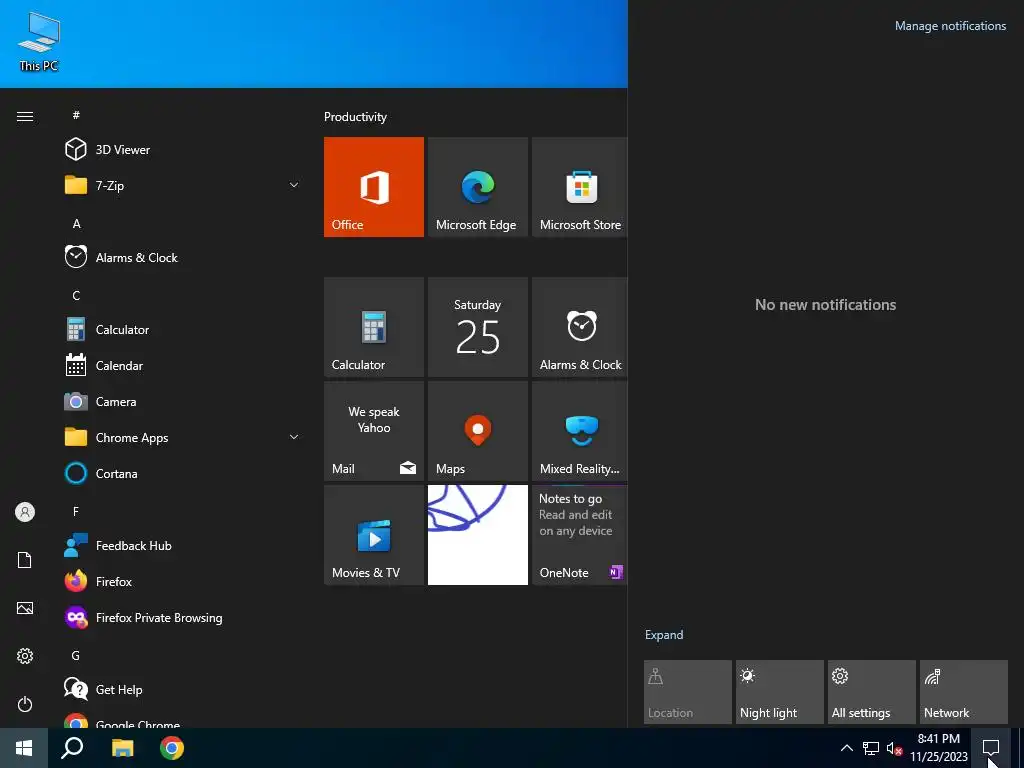The height and width of the screenshot is (768, 1024).
Task: Launch Firefox from the app list
Action: click(x=183, y=581)
